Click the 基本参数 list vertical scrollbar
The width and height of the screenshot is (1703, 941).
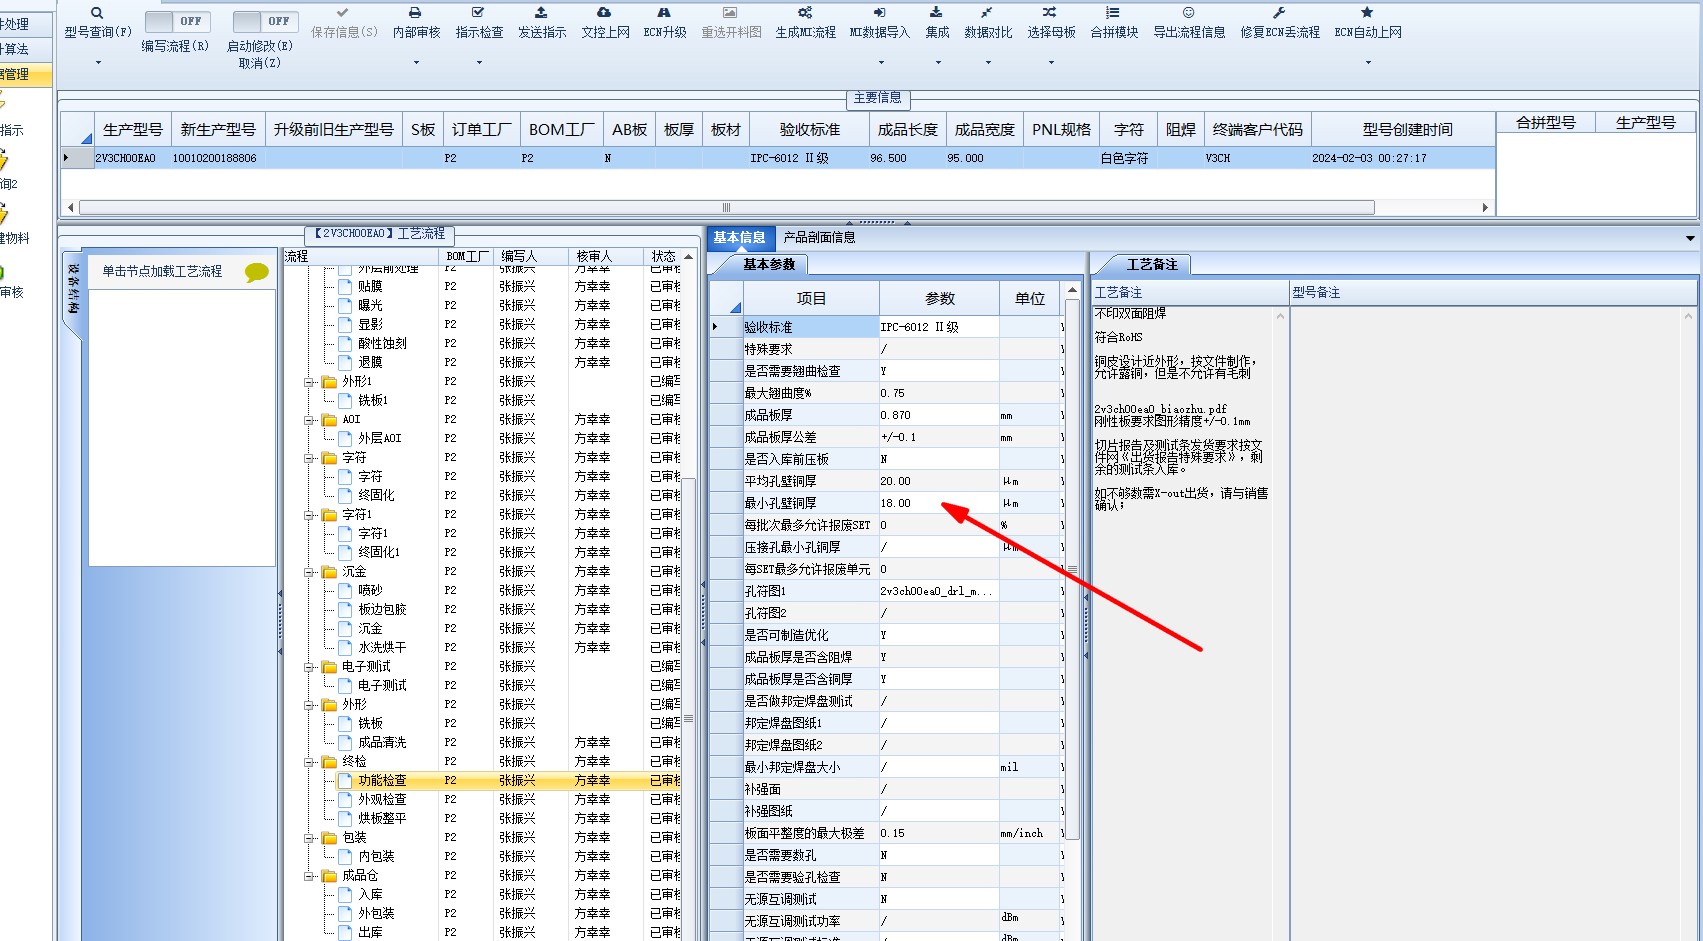pos(1072,570)
